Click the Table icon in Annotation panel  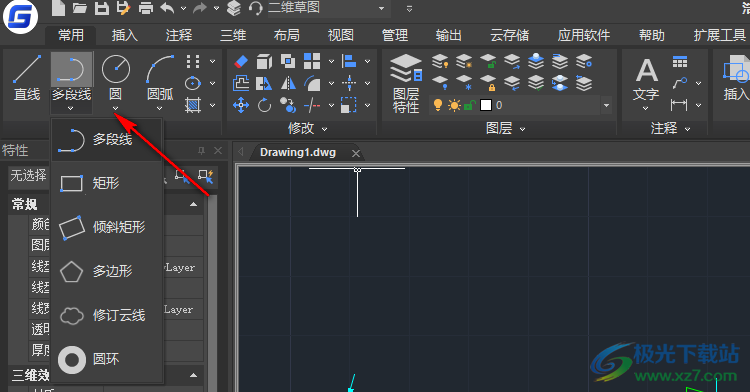(x=680, y=62)
